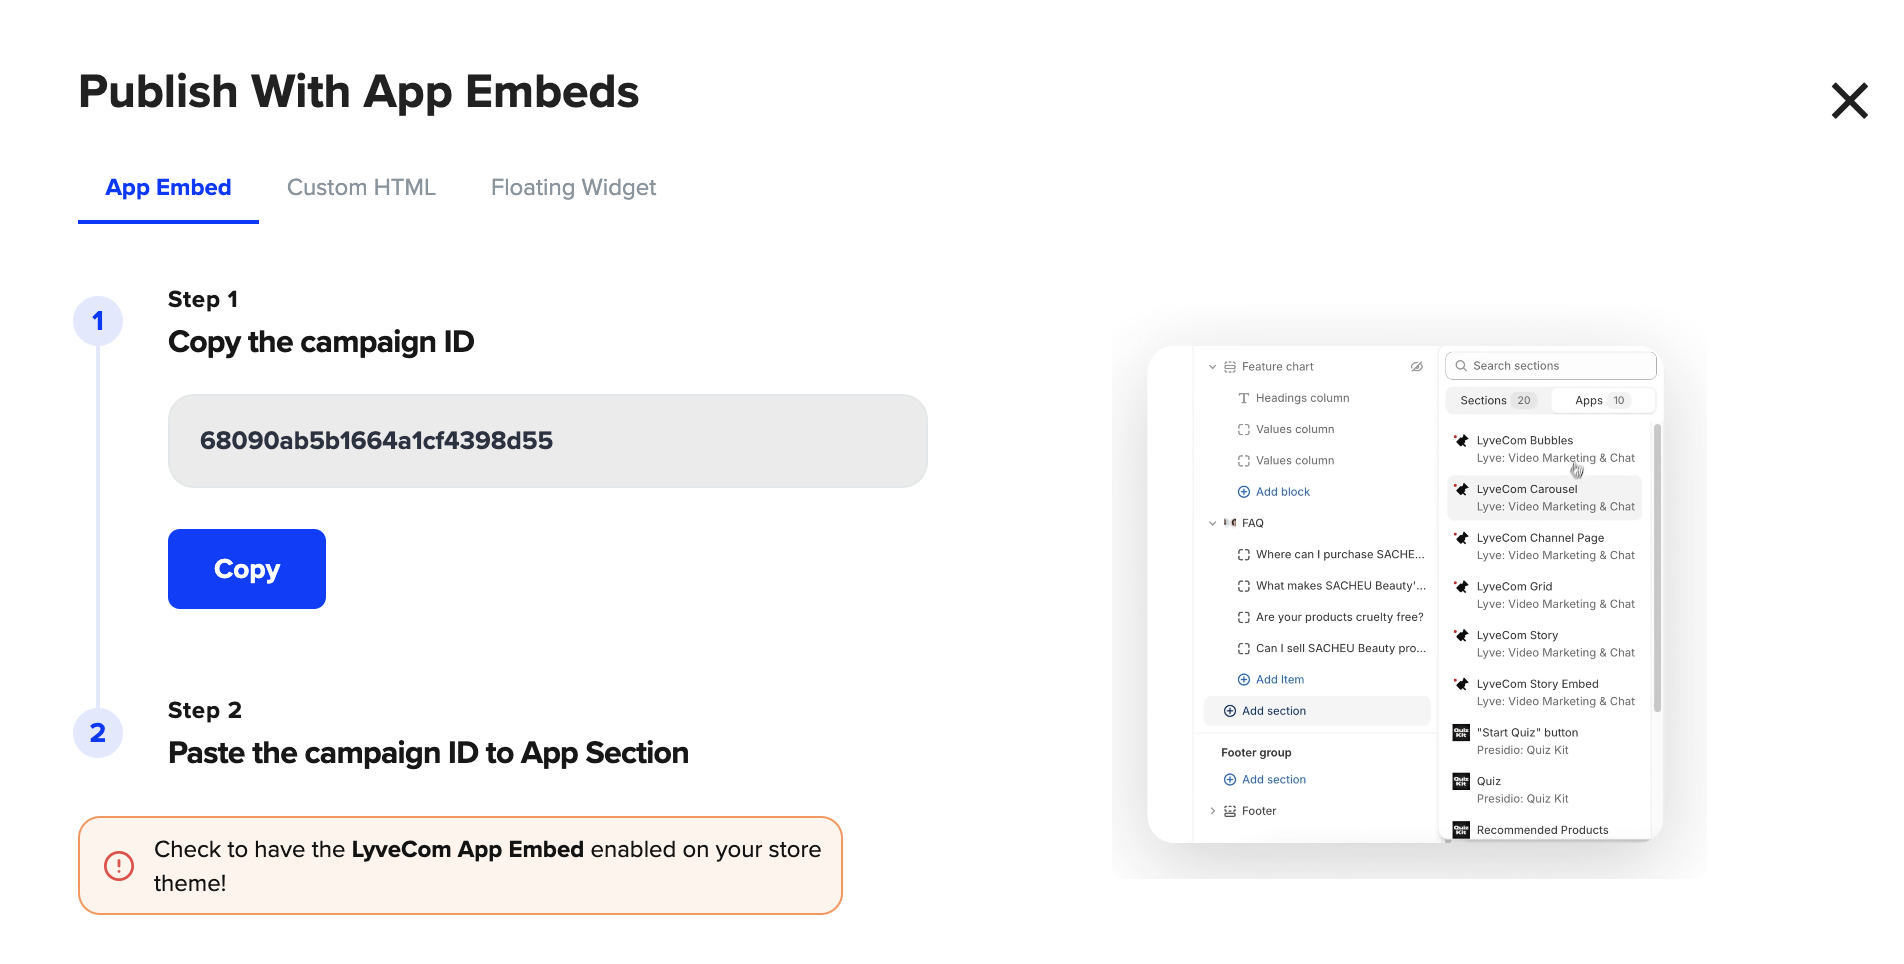Click the LyveCom Story Embed icon
The height and width of the screenshot is (964, 1904).
point(1461,685)
